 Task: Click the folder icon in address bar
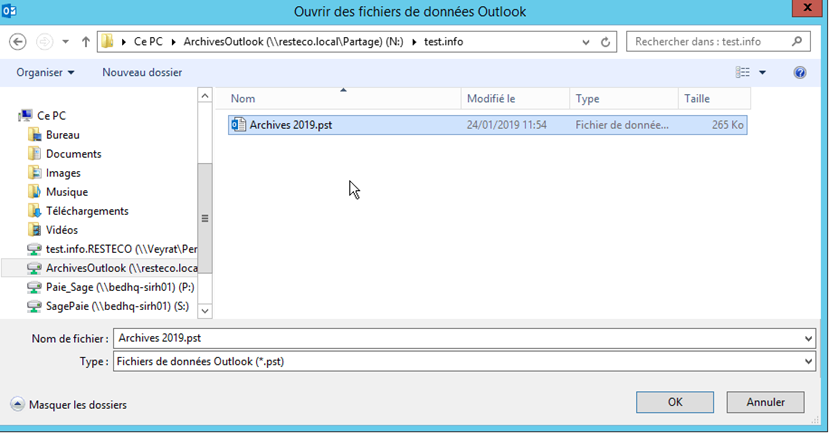(107, 41)
